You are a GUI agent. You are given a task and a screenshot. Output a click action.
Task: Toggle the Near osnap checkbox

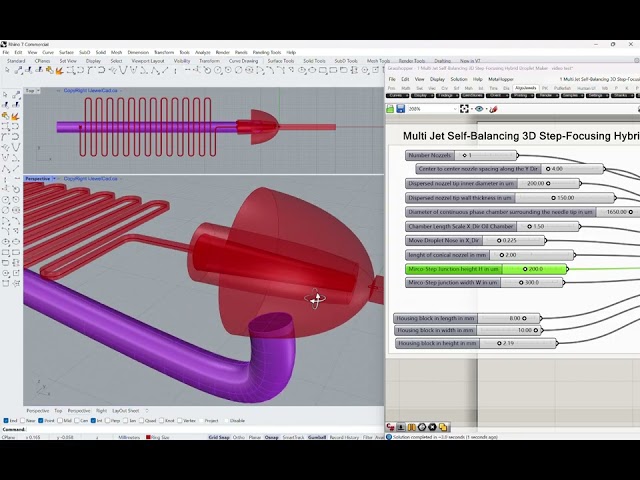click(22, 420)
